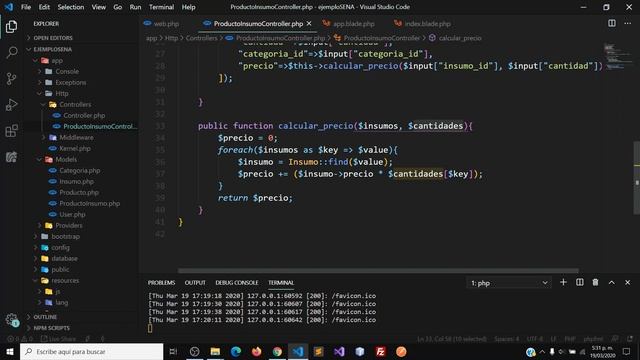The height and width of the screenshot is (360, 640).
Task: Expand the NPM Scripts section
Action: click(x=81, y=328)
